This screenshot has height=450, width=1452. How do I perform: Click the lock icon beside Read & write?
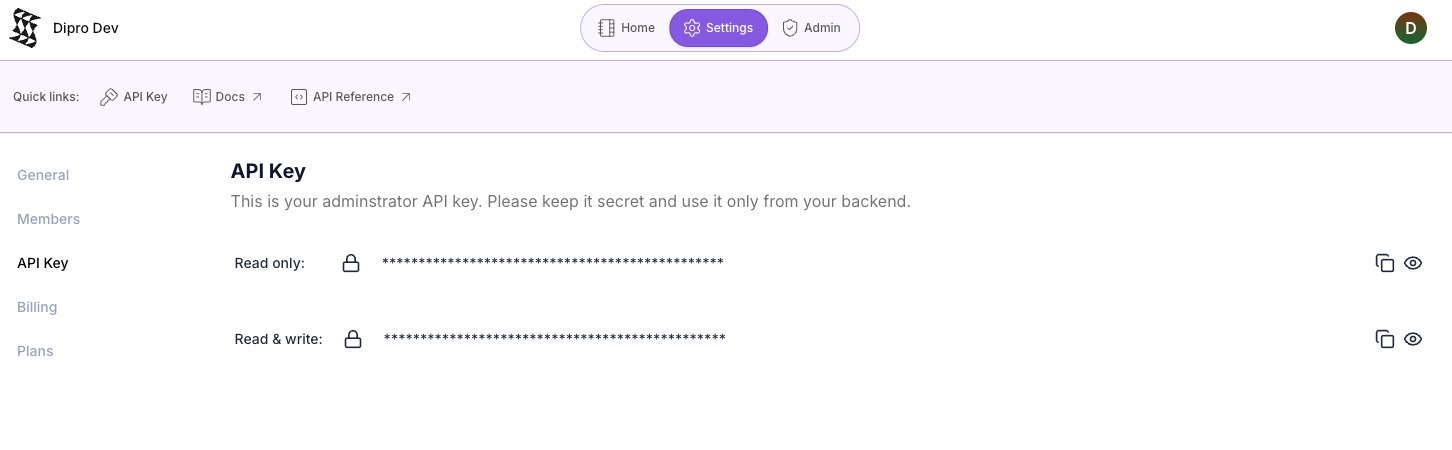coord(353,339)
